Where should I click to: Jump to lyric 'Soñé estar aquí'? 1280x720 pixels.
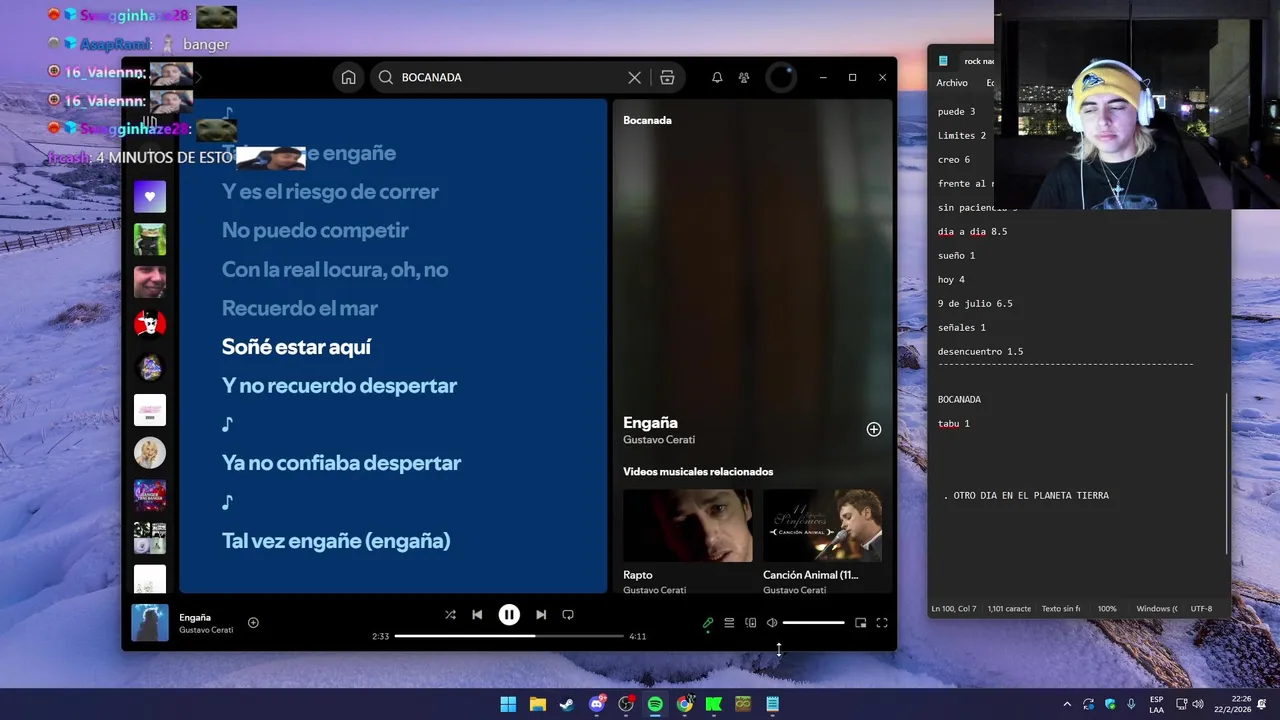pos(296,347)
